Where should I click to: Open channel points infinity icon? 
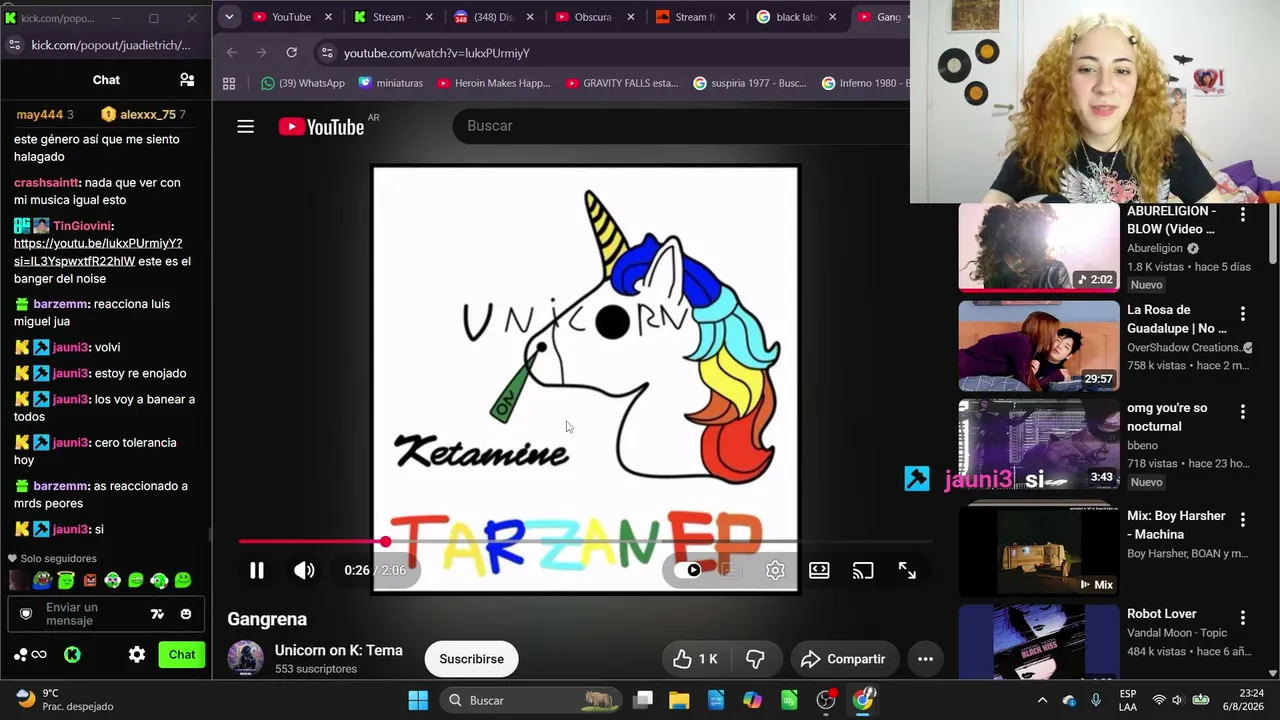pos(39,655)
